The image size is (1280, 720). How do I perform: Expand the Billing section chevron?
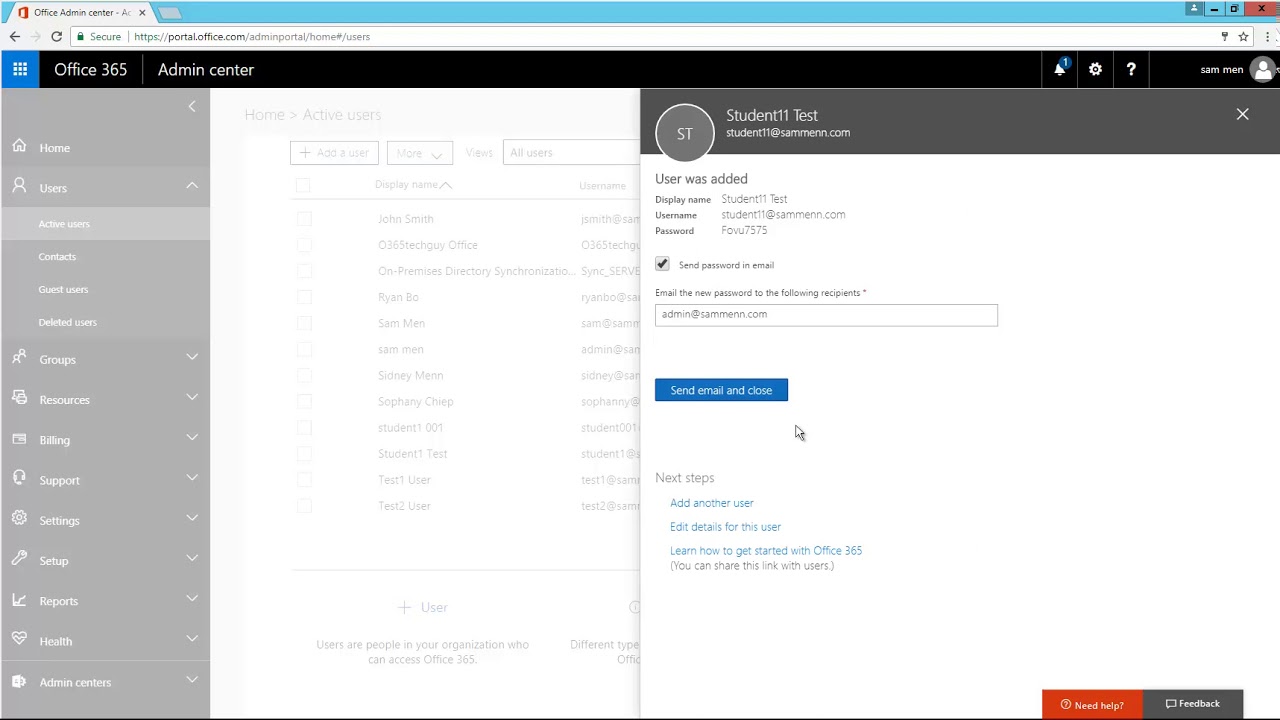(x=192, y=439)
